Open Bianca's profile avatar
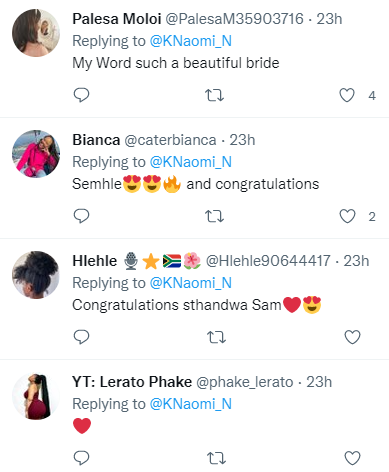The width and height of the screenshot is (389, 472). pos(36,154)
